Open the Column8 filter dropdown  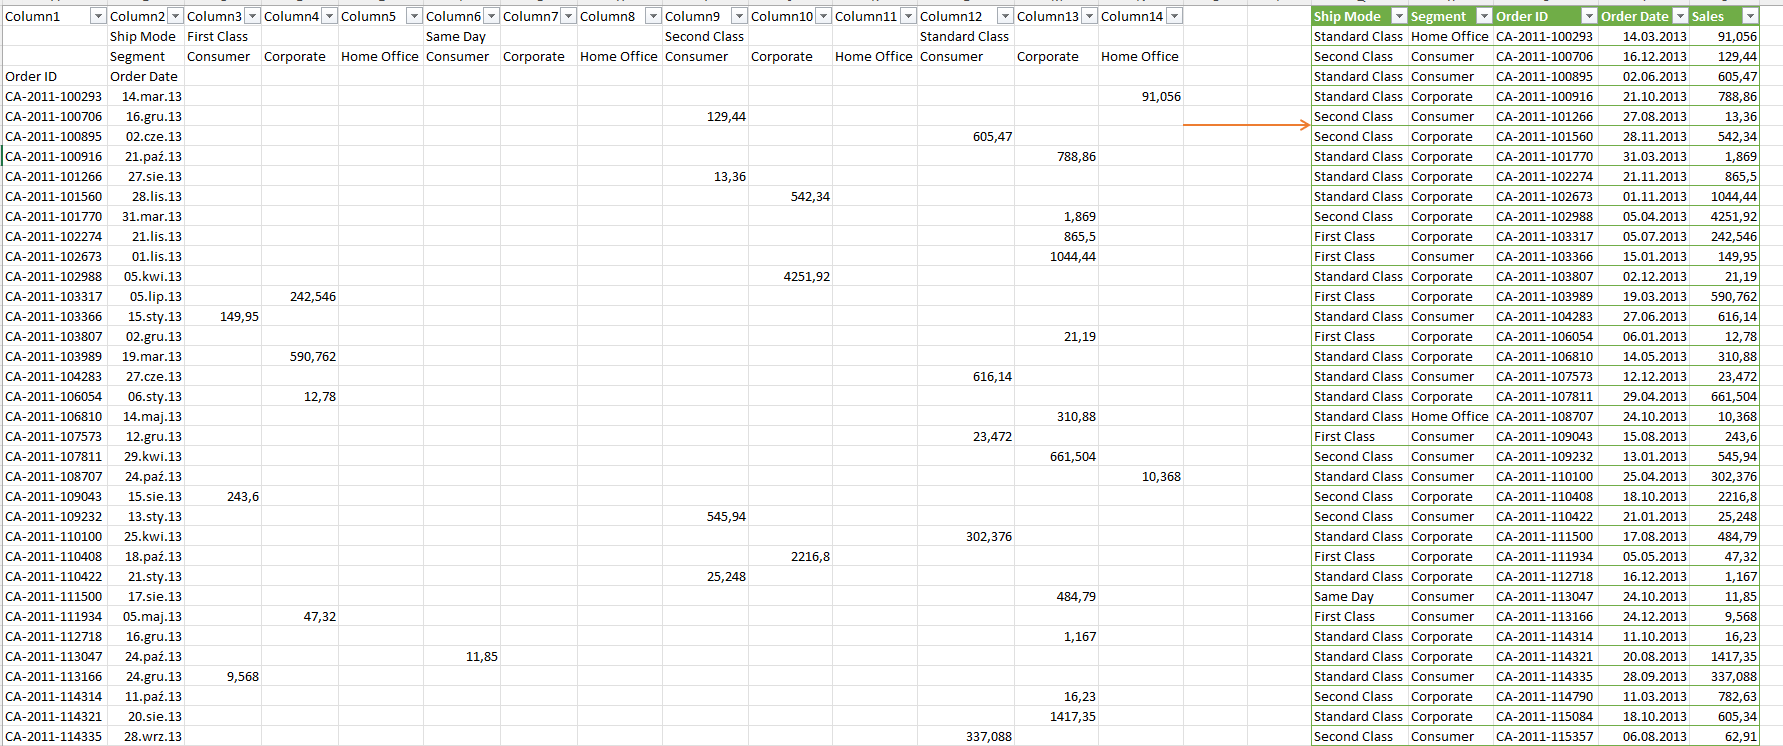[x=653, y=16]
